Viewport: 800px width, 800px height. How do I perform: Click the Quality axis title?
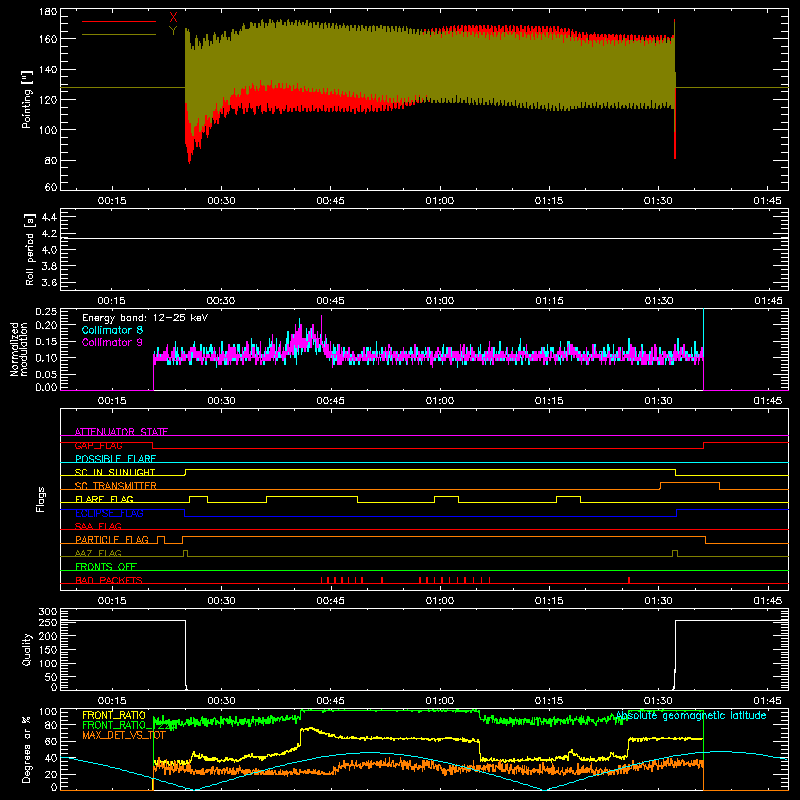27,649
